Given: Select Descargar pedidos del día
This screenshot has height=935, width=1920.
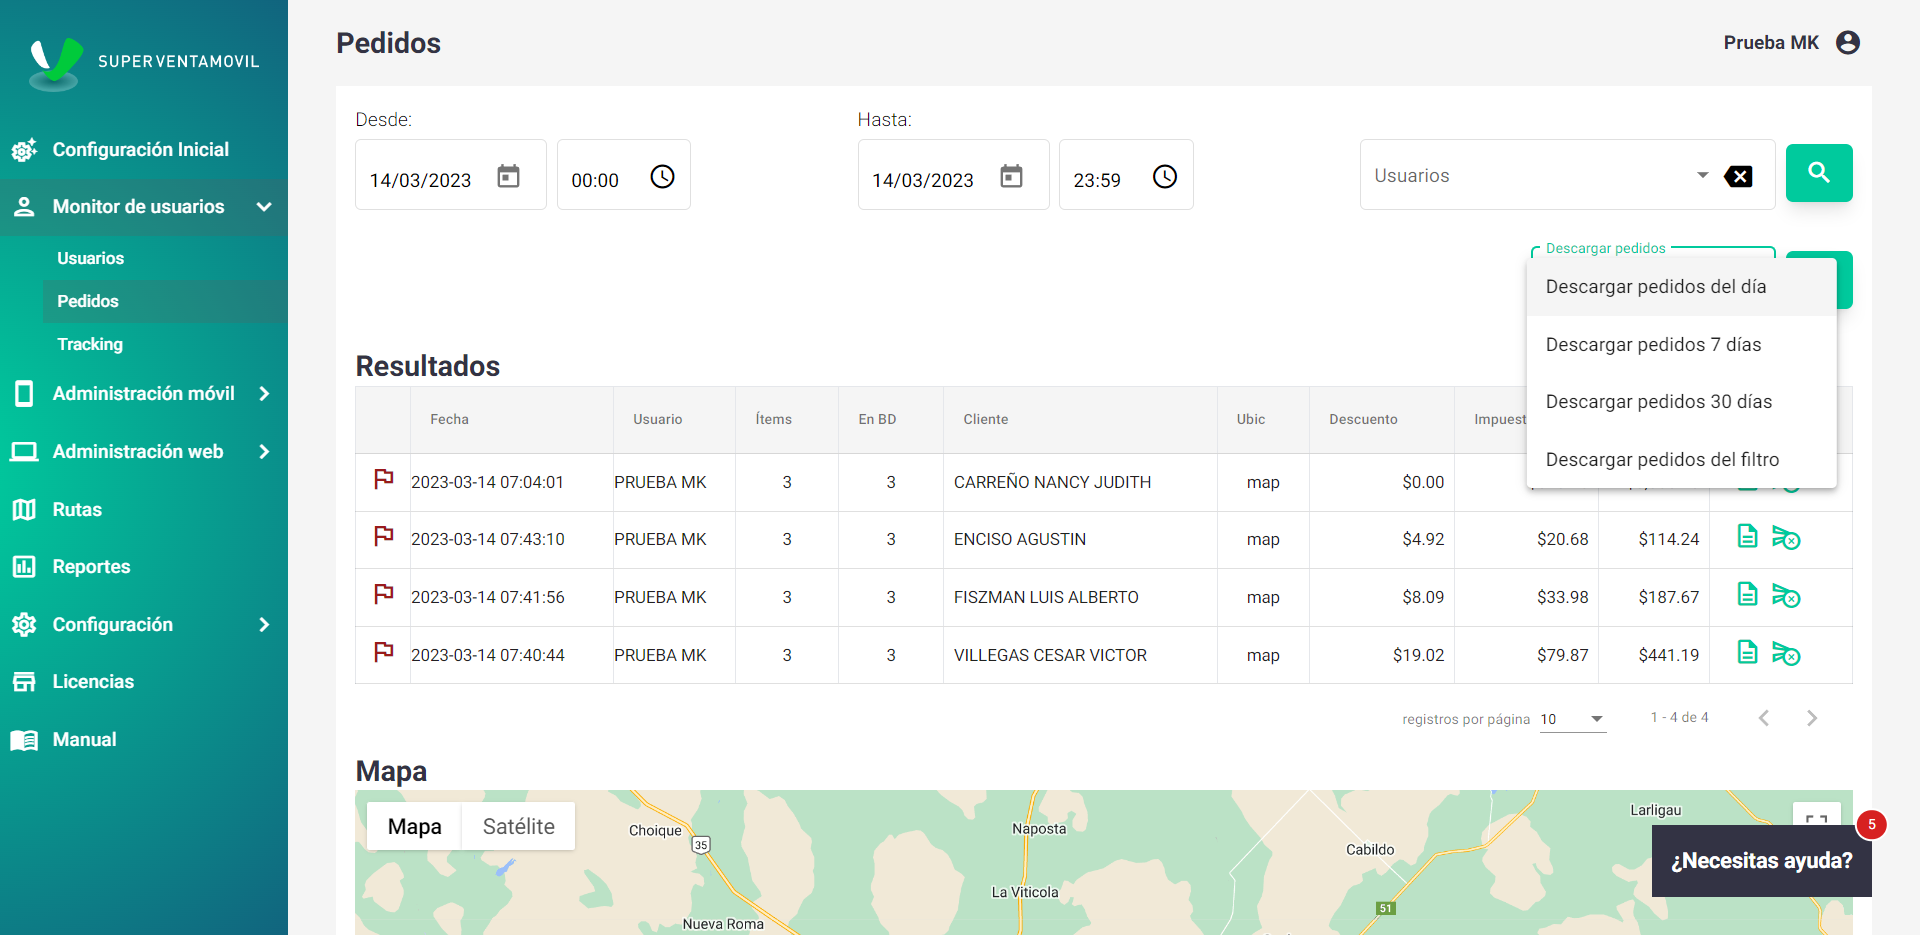Looking at the screenshot, I should pos(1682,287).
